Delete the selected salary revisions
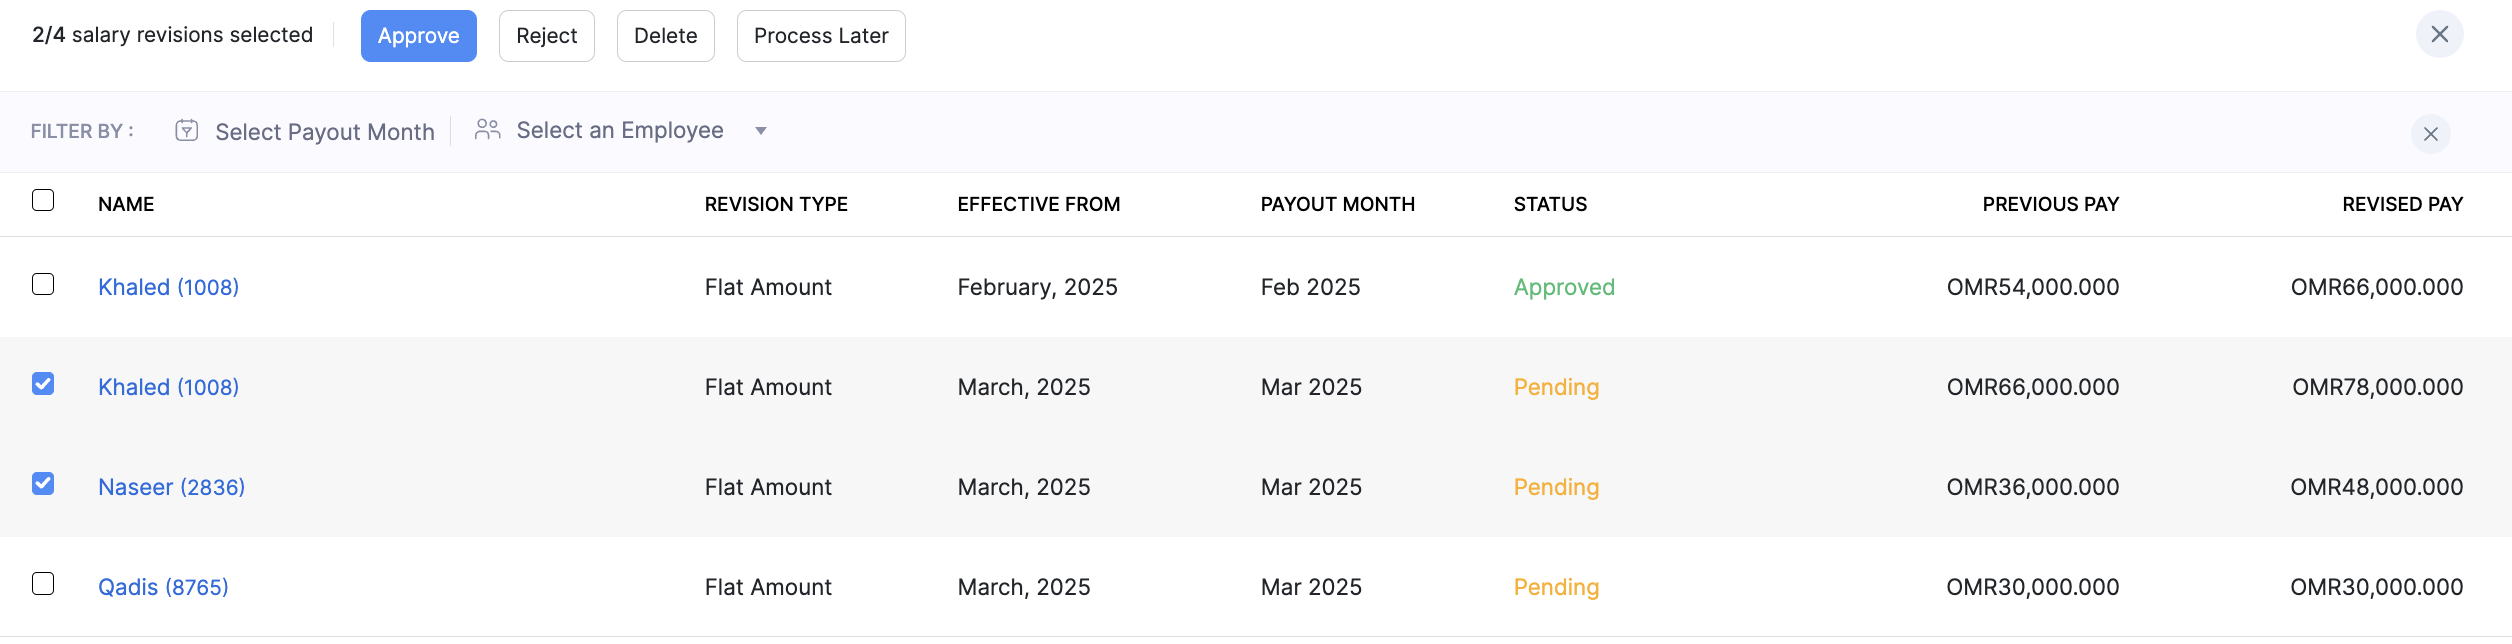The image size is (2512, 644). [x=665, y=36]
